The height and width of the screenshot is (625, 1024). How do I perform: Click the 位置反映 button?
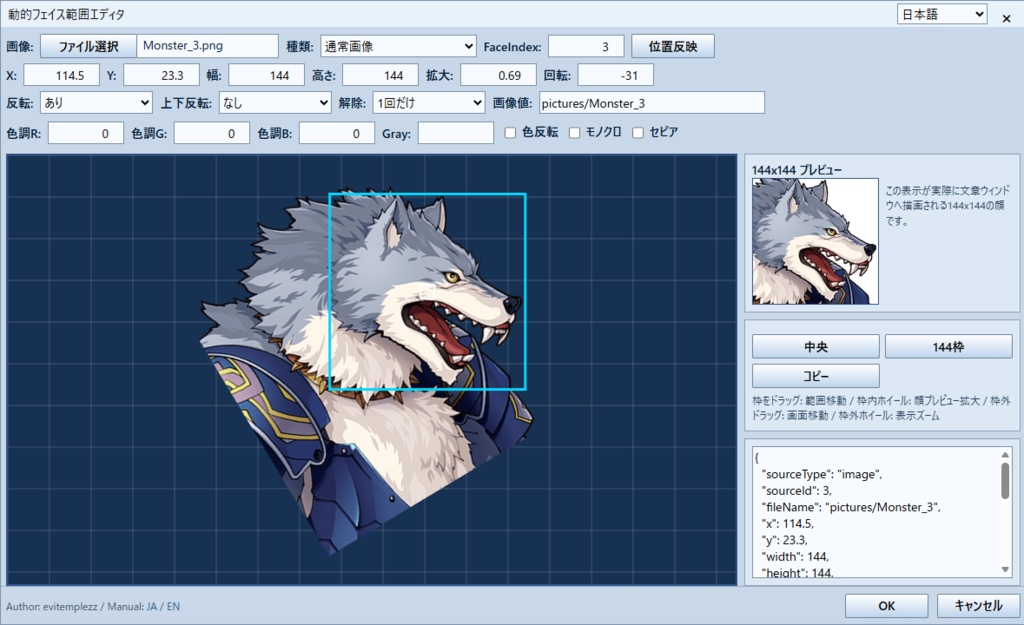pos(673,46)
